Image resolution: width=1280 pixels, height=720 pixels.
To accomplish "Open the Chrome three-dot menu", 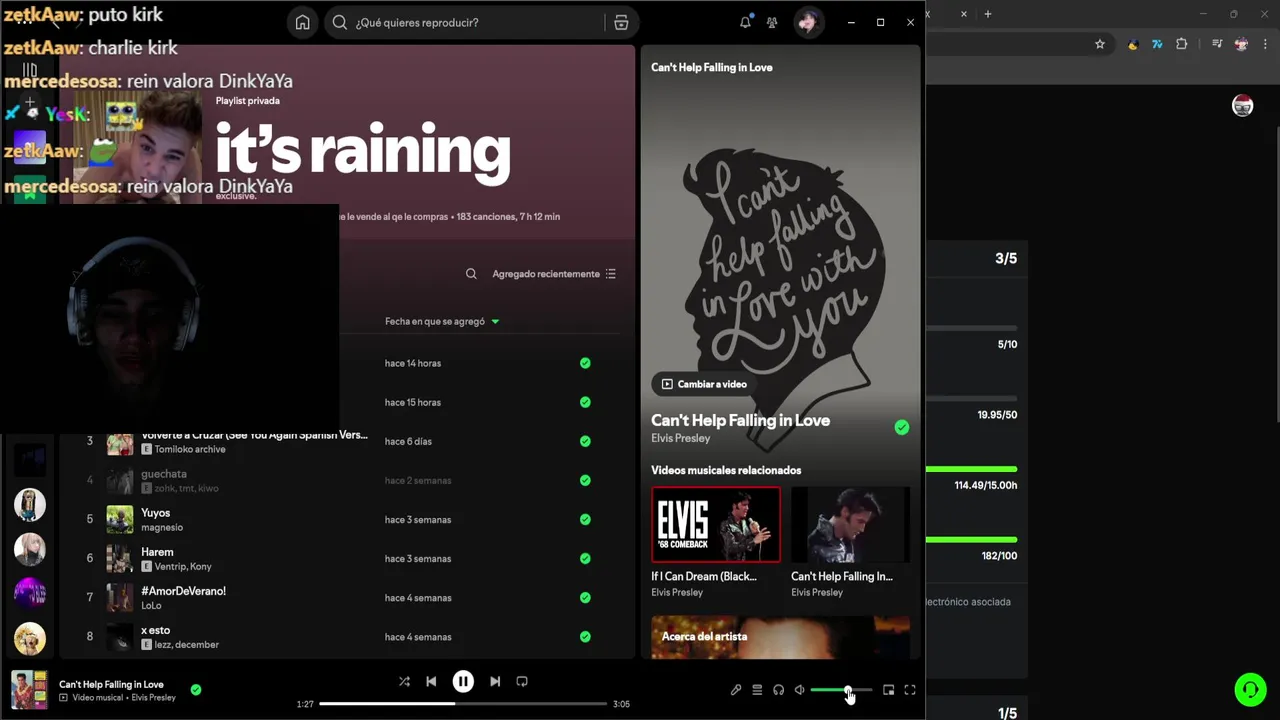I will coord(1266,44).
